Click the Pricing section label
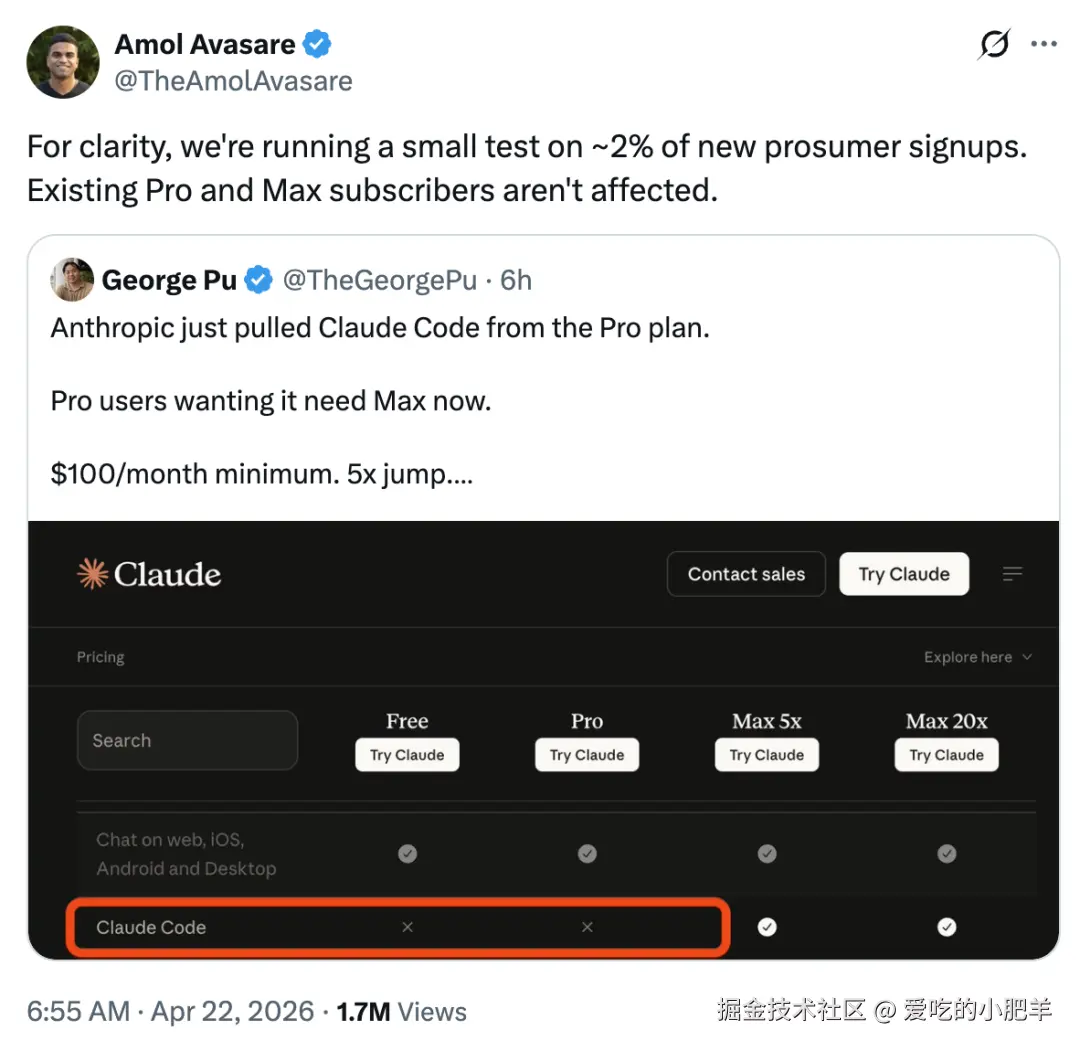Viewport: 1080px width, 1051px height. pyautogui.click(x=100, y=657)
